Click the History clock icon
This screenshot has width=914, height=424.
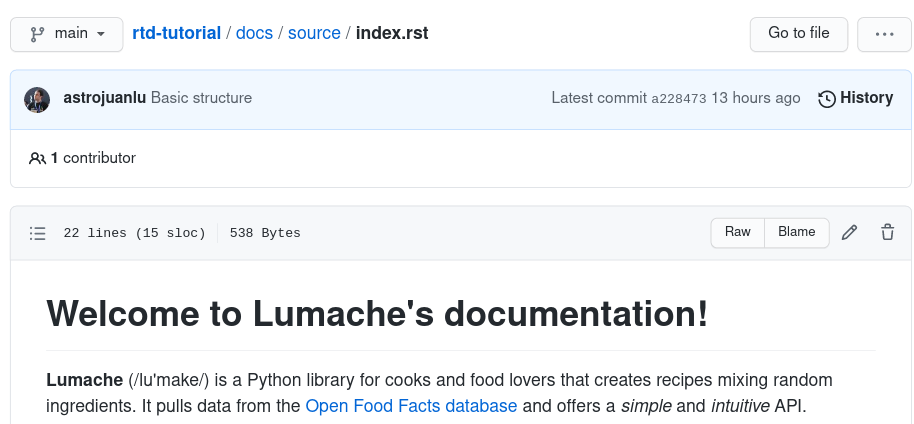pos(827,99)
